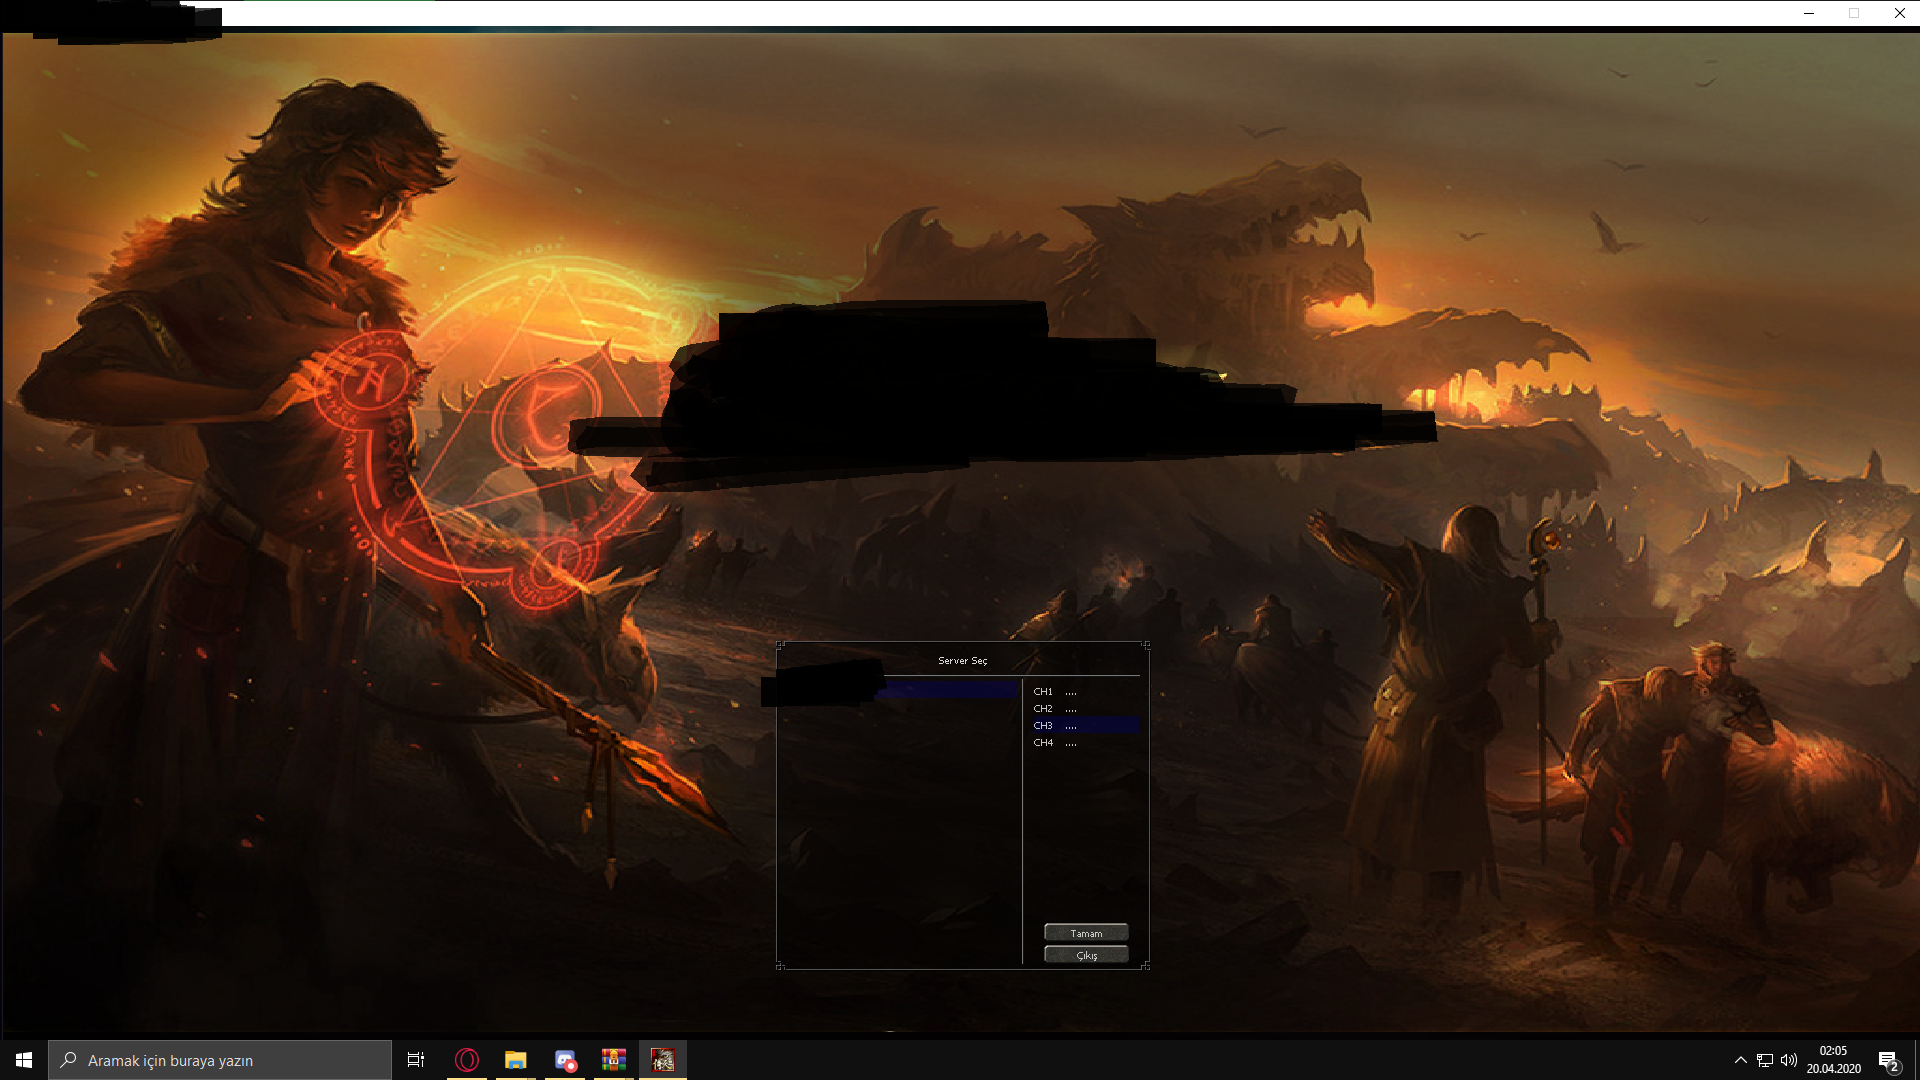Click the Çıkış exit button
1920x1080 pixels.
pyautogui.click(x=1086, y=955)
